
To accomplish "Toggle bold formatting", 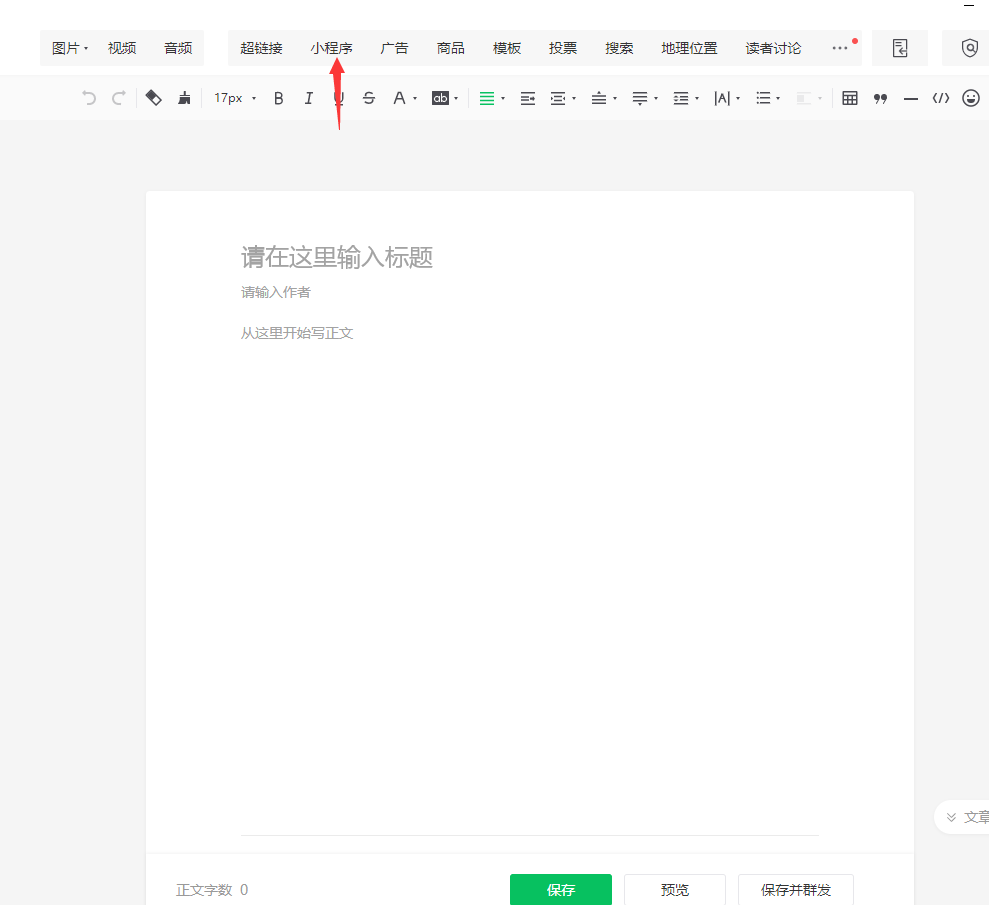I will 278,98.
